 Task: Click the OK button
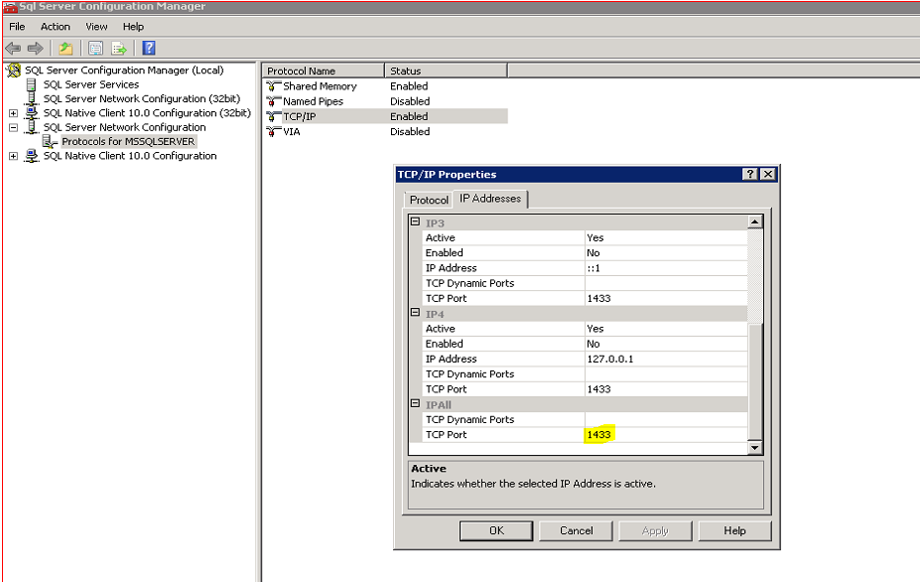tap(496, 530)
